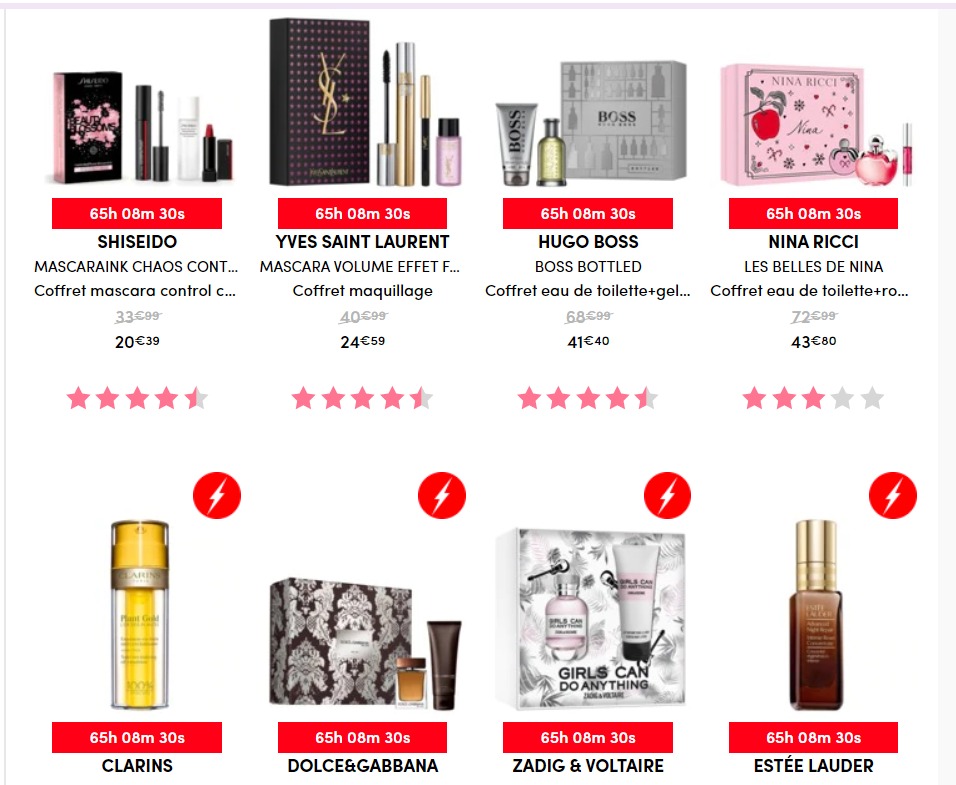The width and height of the screenshot is (956, 785).
Task: Open the Girls Can Do Anything box image
Action: (590, 619)
